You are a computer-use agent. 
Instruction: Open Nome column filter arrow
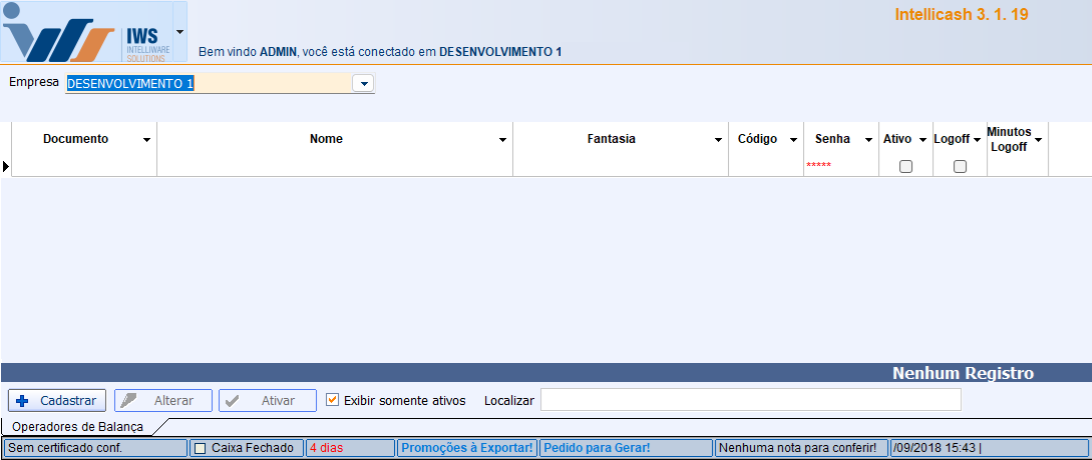click(x=503, y=140)
